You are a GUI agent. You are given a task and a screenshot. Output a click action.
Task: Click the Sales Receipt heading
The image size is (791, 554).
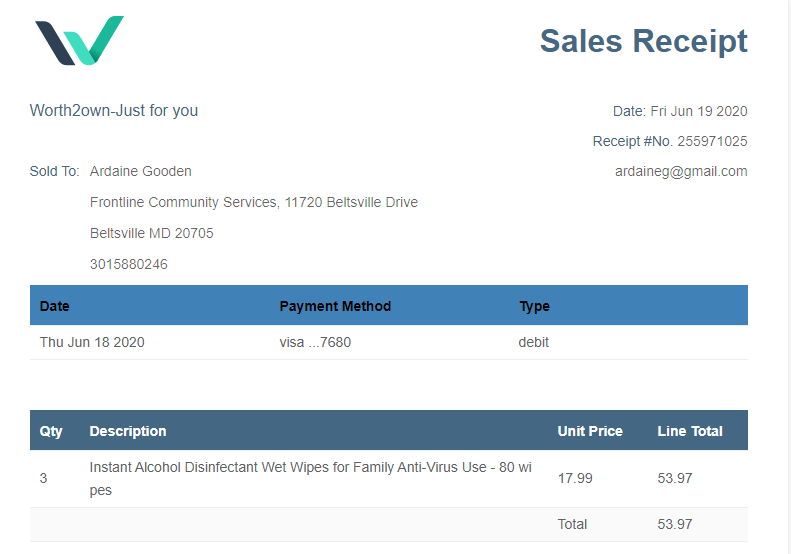643,41
